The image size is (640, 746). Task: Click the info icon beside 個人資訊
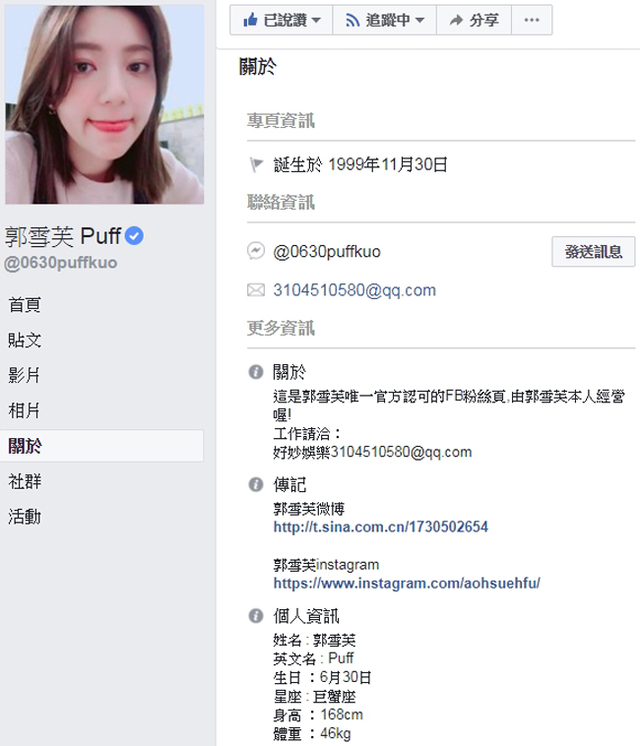pyautogui.click(x=256, y=616)
